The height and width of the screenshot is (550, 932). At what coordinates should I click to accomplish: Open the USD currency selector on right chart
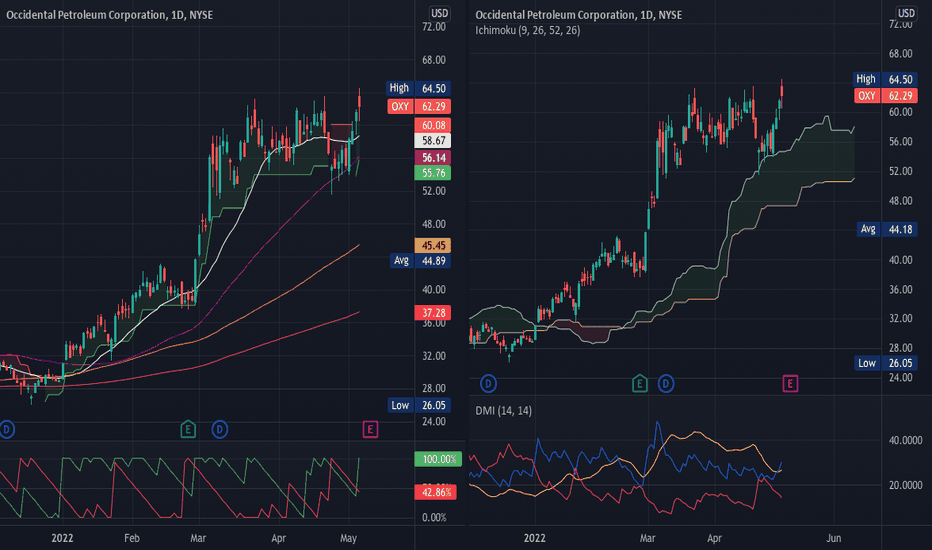pyautogui.click(x=906, y=13)
